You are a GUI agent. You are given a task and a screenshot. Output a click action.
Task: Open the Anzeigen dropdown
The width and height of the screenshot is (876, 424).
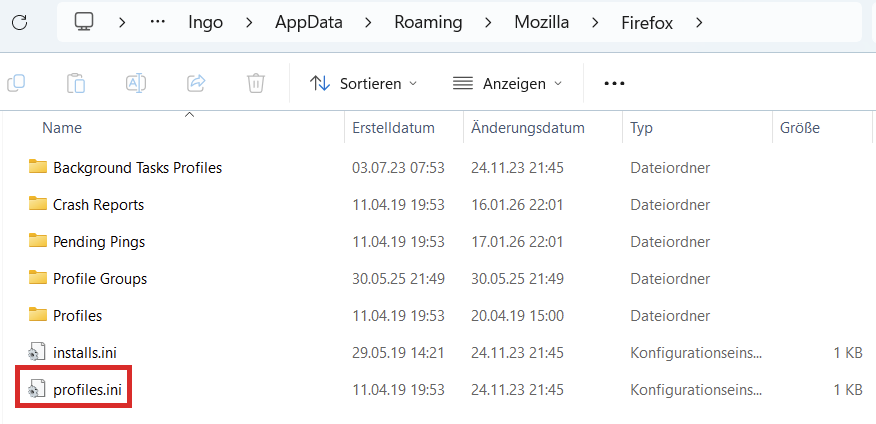point(507,83)
